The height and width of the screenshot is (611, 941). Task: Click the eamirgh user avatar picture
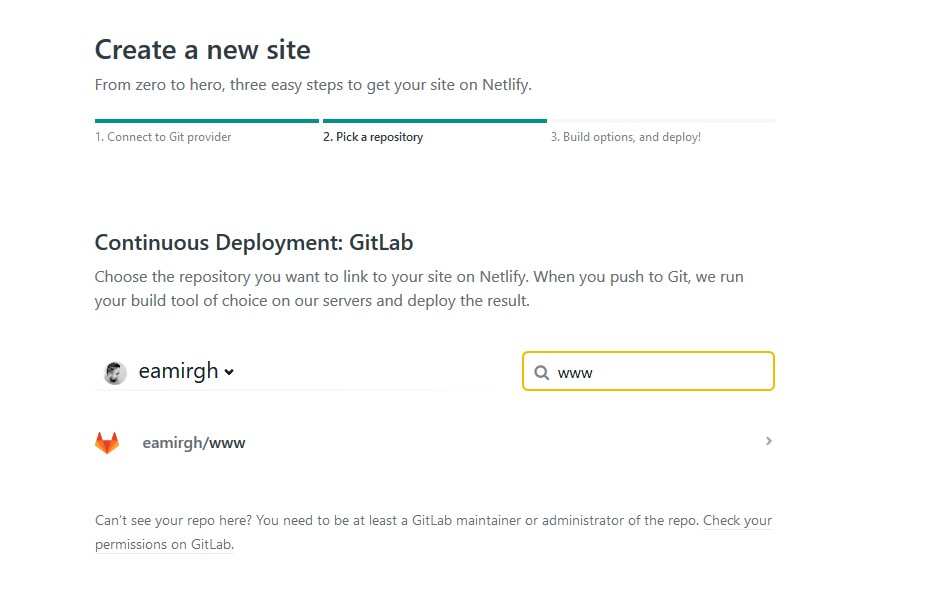click(x=115, y=372)
